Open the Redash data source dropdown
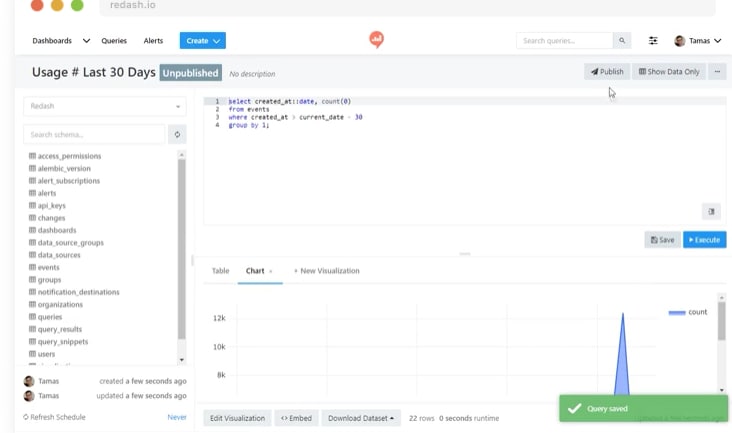Viewport: 732px width, 433px height. 105,106
